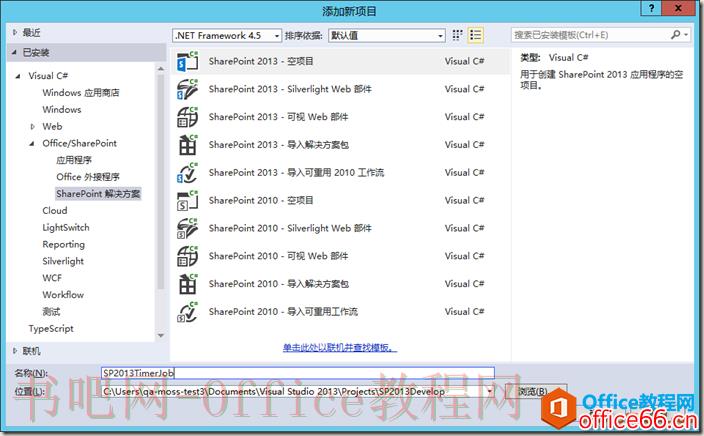
Task: Click SharePoint 2010 导入可重用工作流 icon
Action: pyautogui.click(x=188, y=312)
